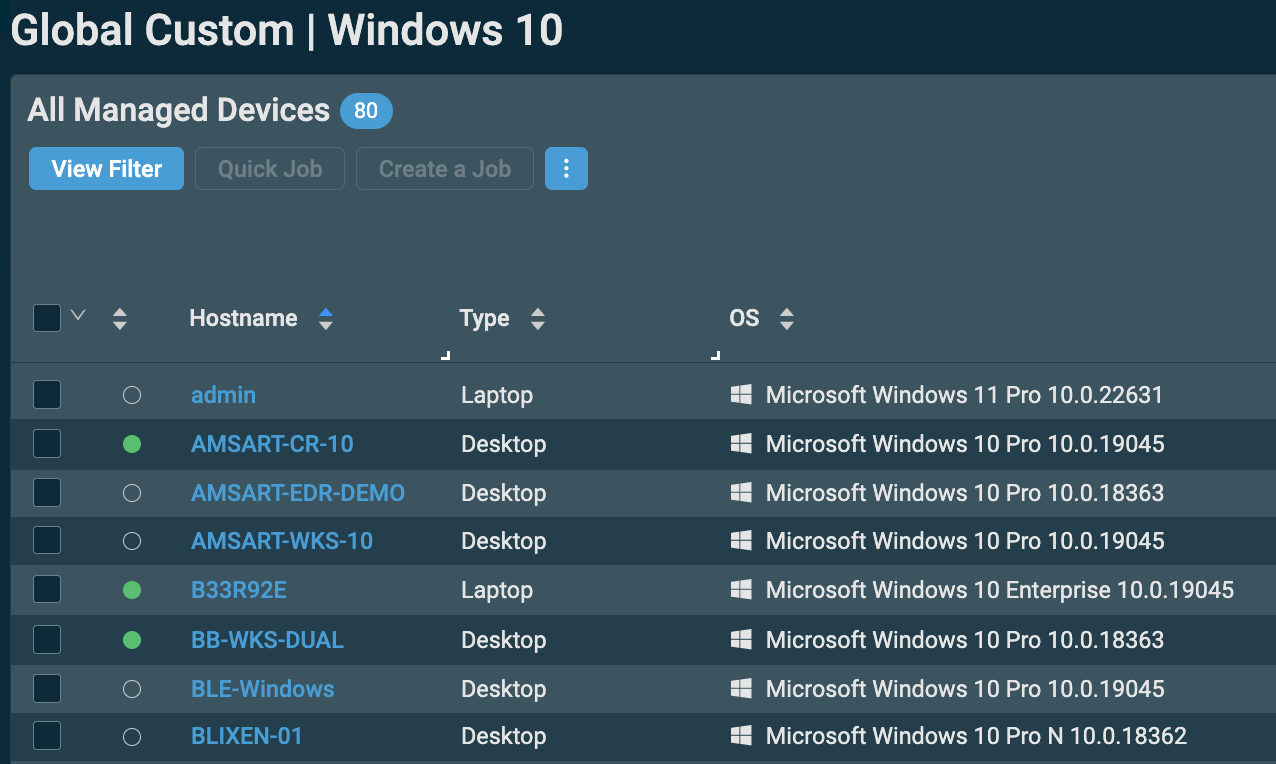Screen dimensions: 1276x764
Task: Click the Laptop type cell for admin
Action: coord(497,395)
